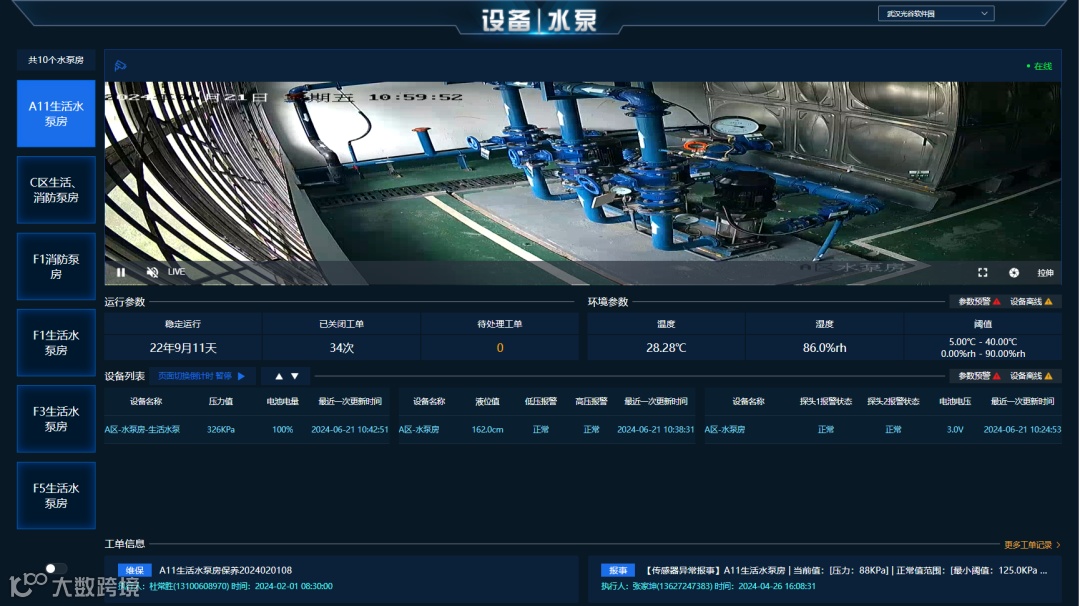Click battery level 100% cell
This screenshot has width=1080, height=606.
pos(282,430)
